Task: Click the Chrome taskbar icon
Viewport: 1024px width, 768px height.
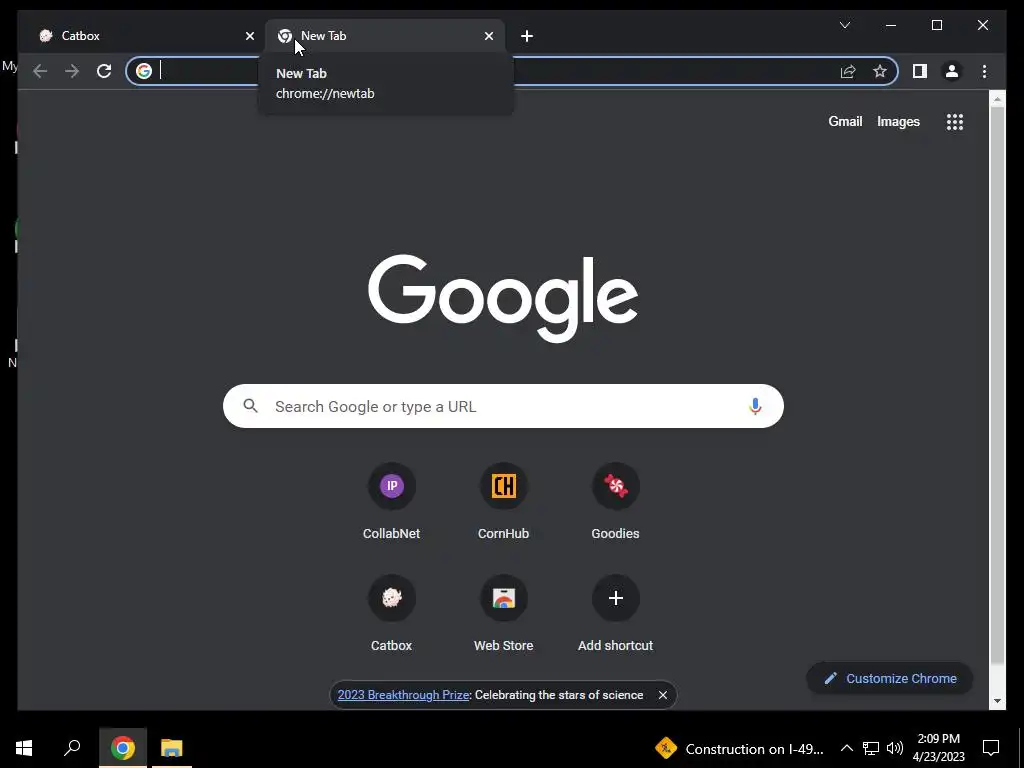Action: coord(123,748)
